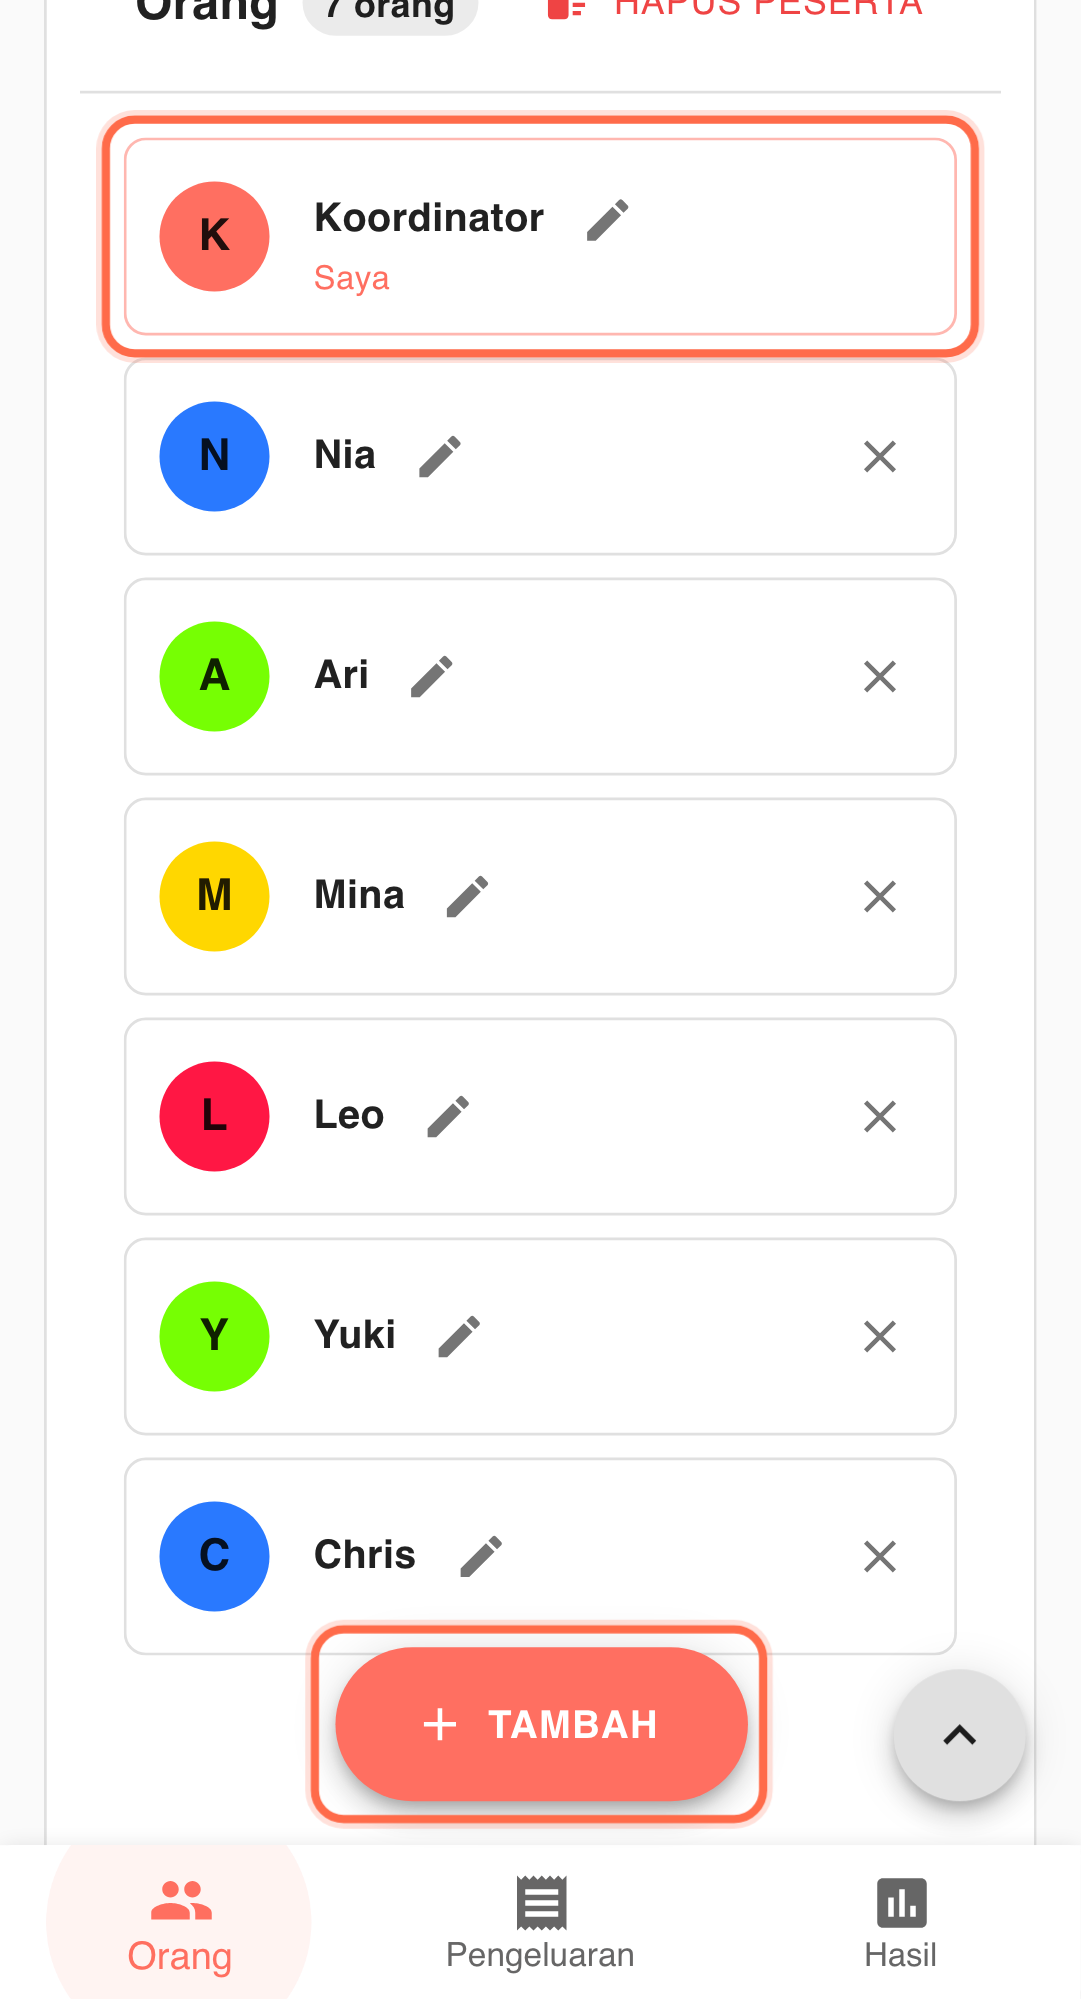Open the Hasil results tab

900,1924
